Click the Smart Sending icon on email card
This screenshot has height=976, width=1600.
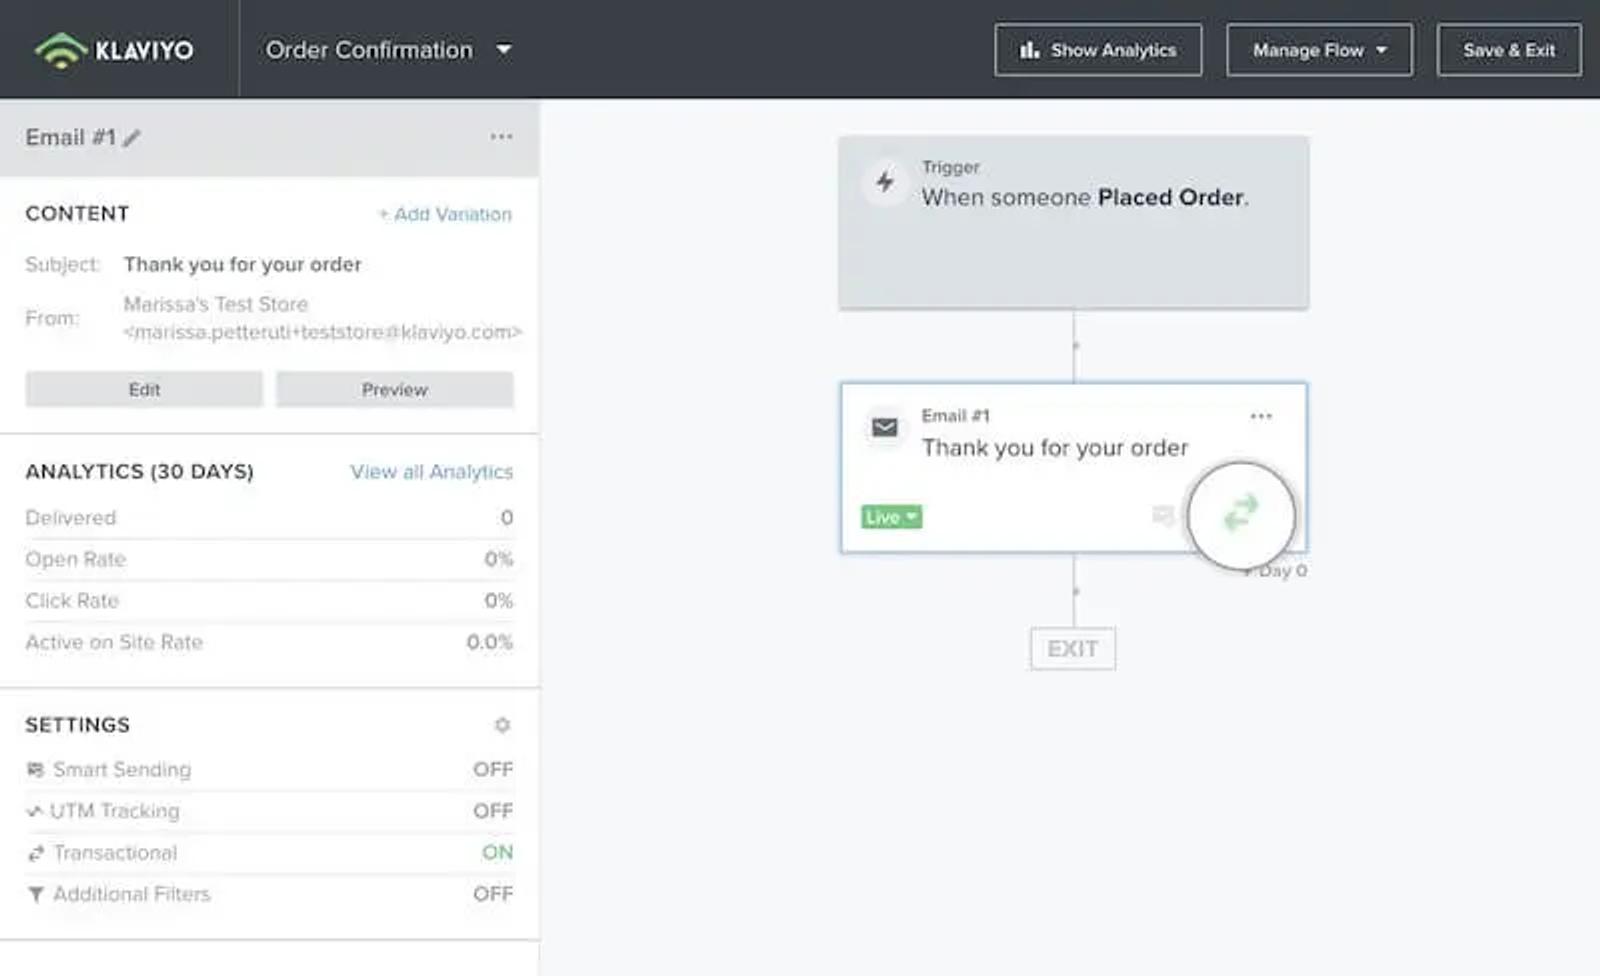(1163, 515)
